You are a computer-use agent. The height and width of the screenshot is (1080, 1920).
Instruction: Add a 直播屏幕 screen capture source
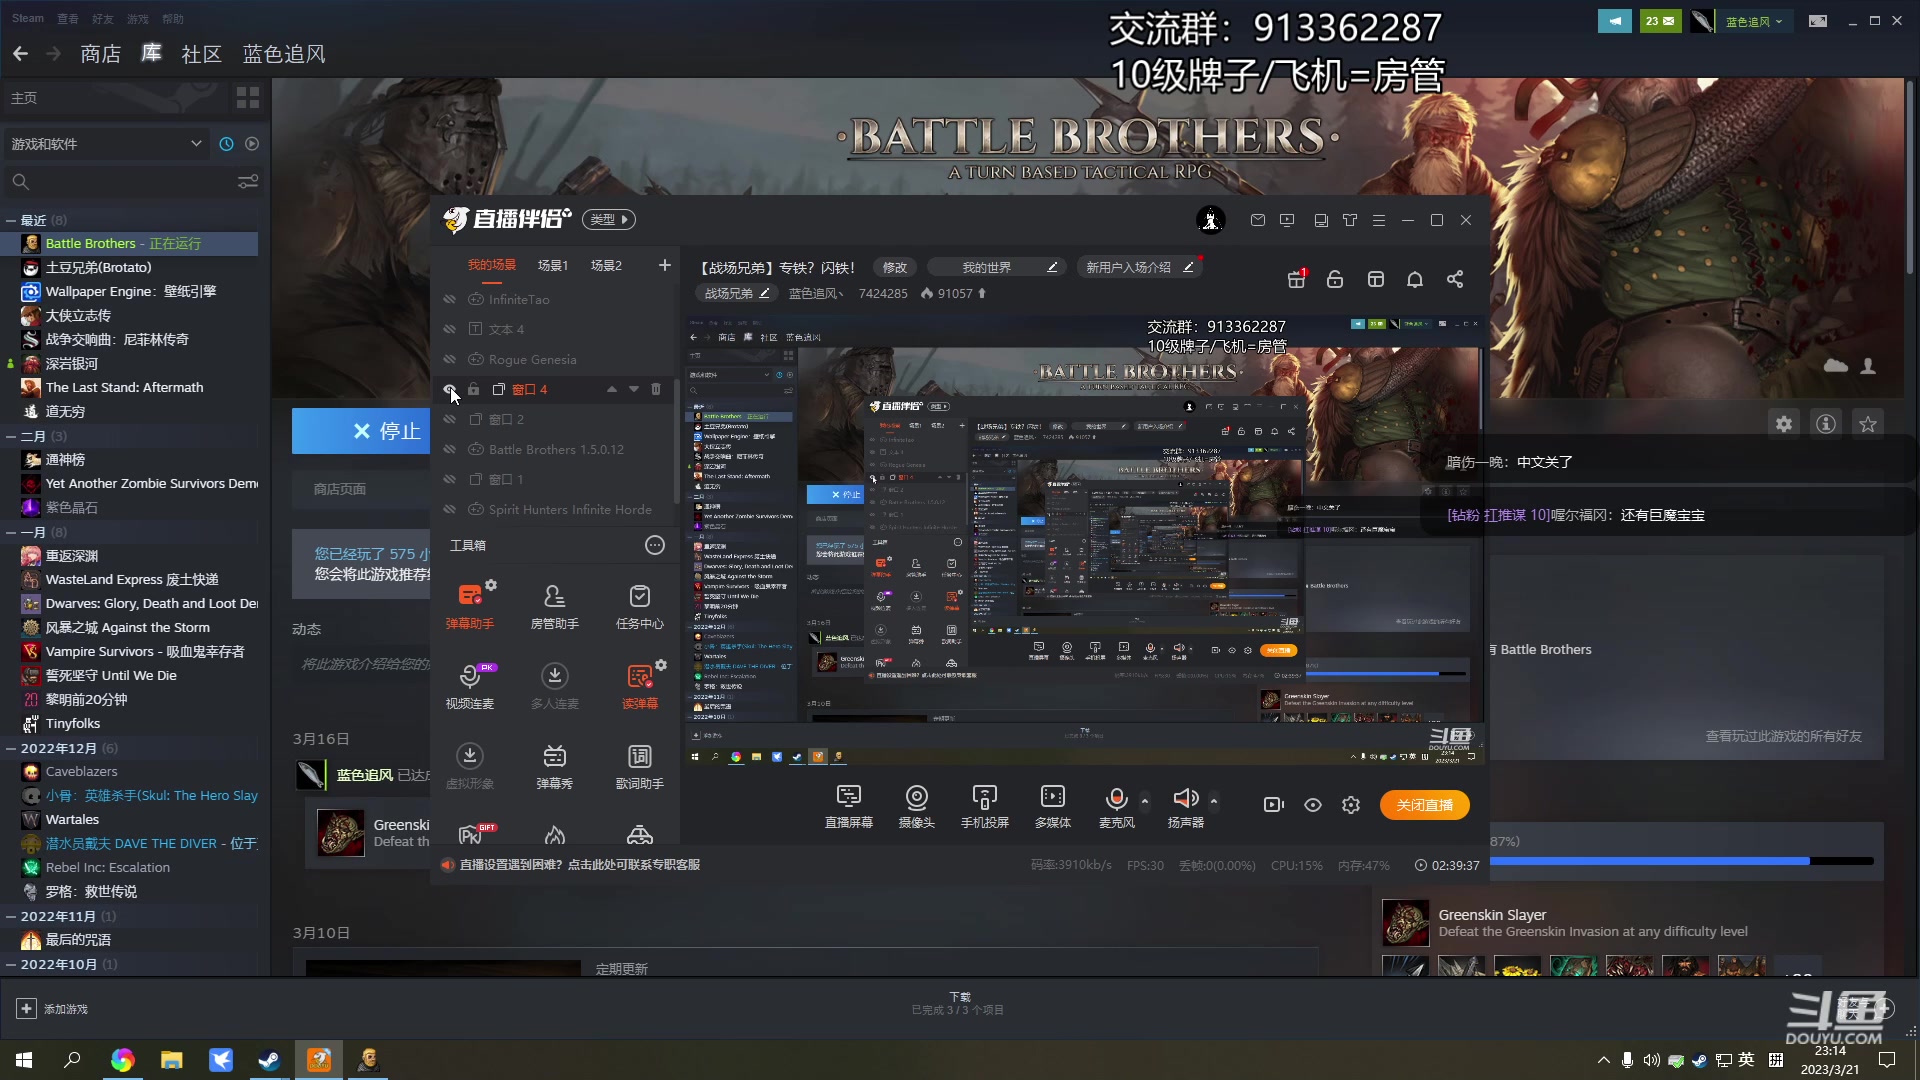pyautogui.click(x=848, y=806)
